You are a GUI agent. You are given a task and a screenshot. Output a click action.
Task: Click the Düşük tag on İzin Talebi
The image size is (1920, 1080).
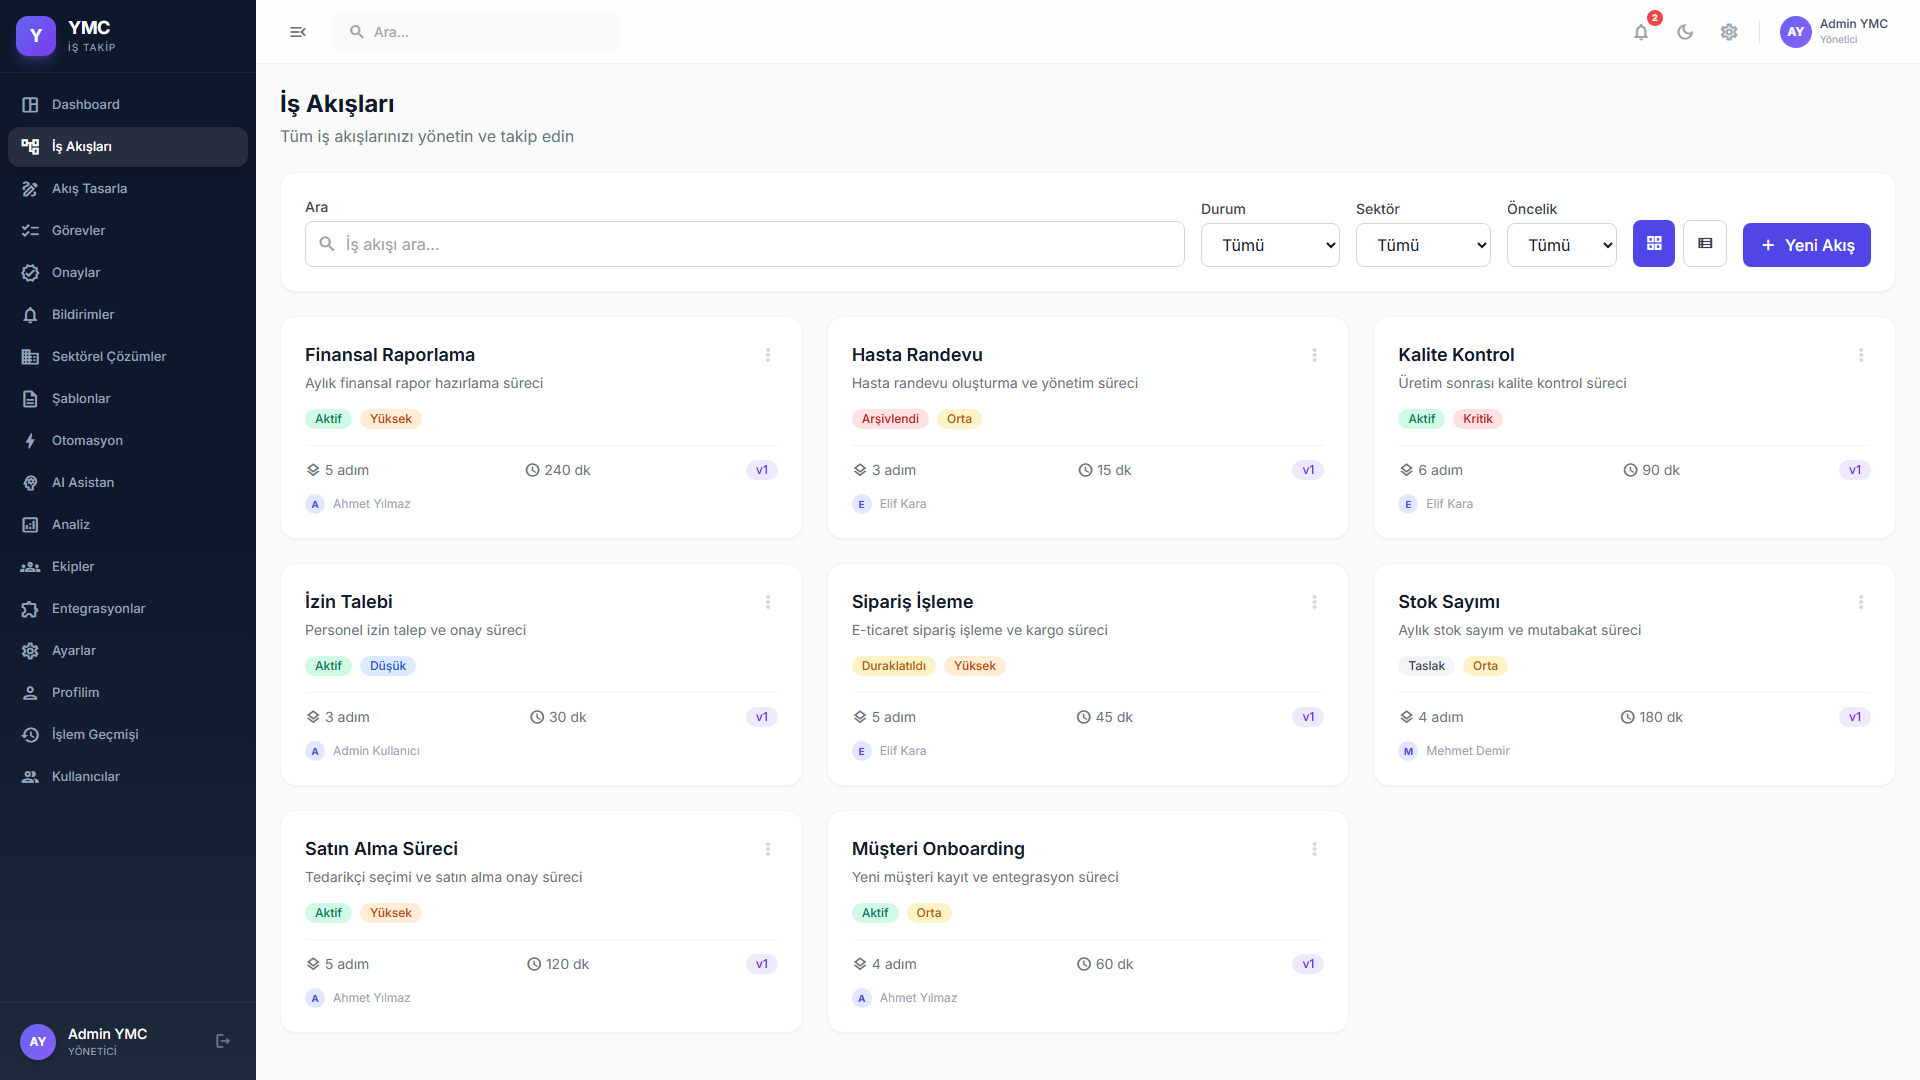pyautogui.click(x=388, y=666)
